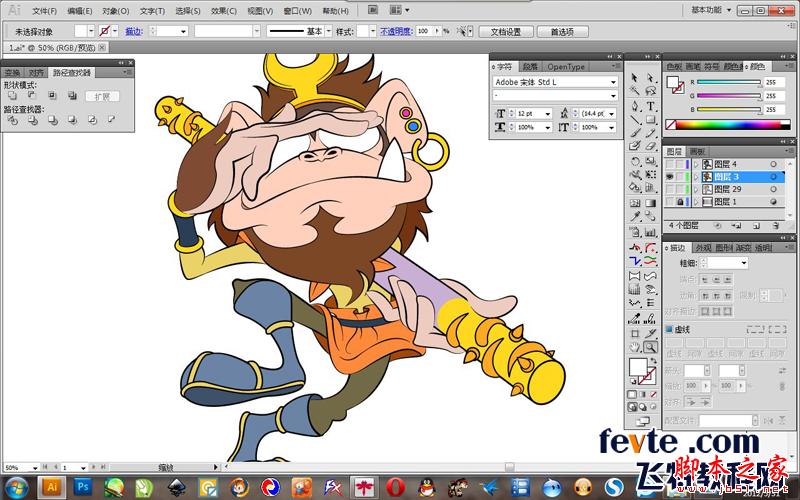Click target circle of 图层 4

(x=773, y=164)
